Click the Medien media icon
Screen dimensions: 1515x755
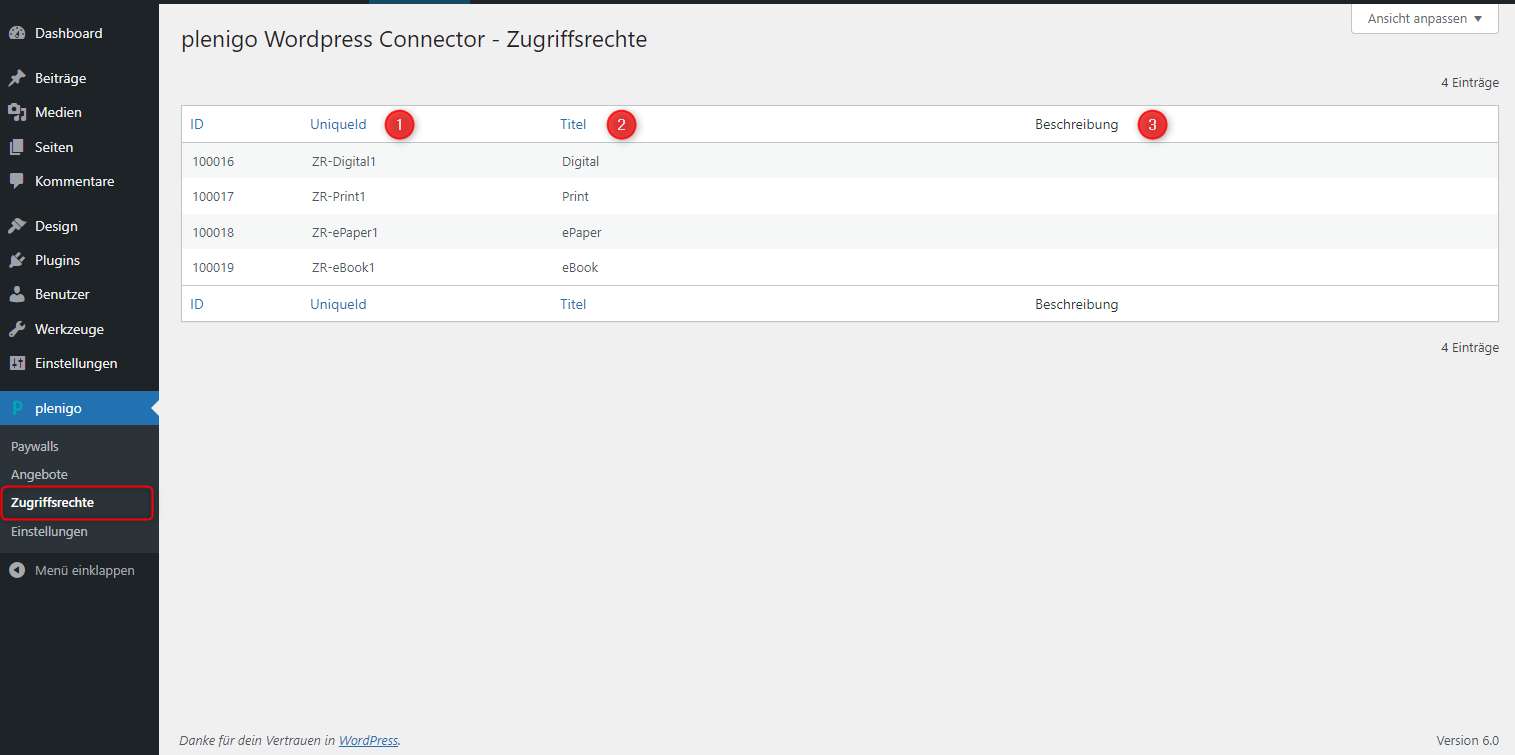[x=17, y=112]
